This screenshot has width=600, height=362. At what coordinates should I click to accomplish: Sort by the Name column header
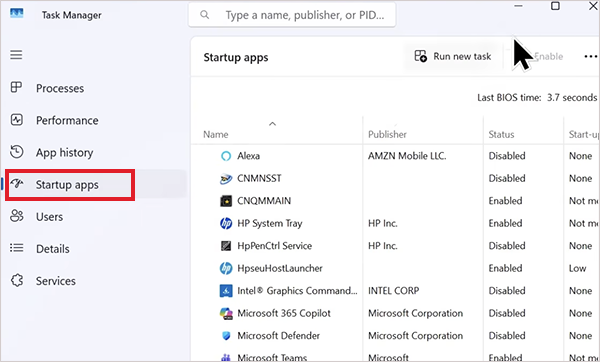pos(215,135)
